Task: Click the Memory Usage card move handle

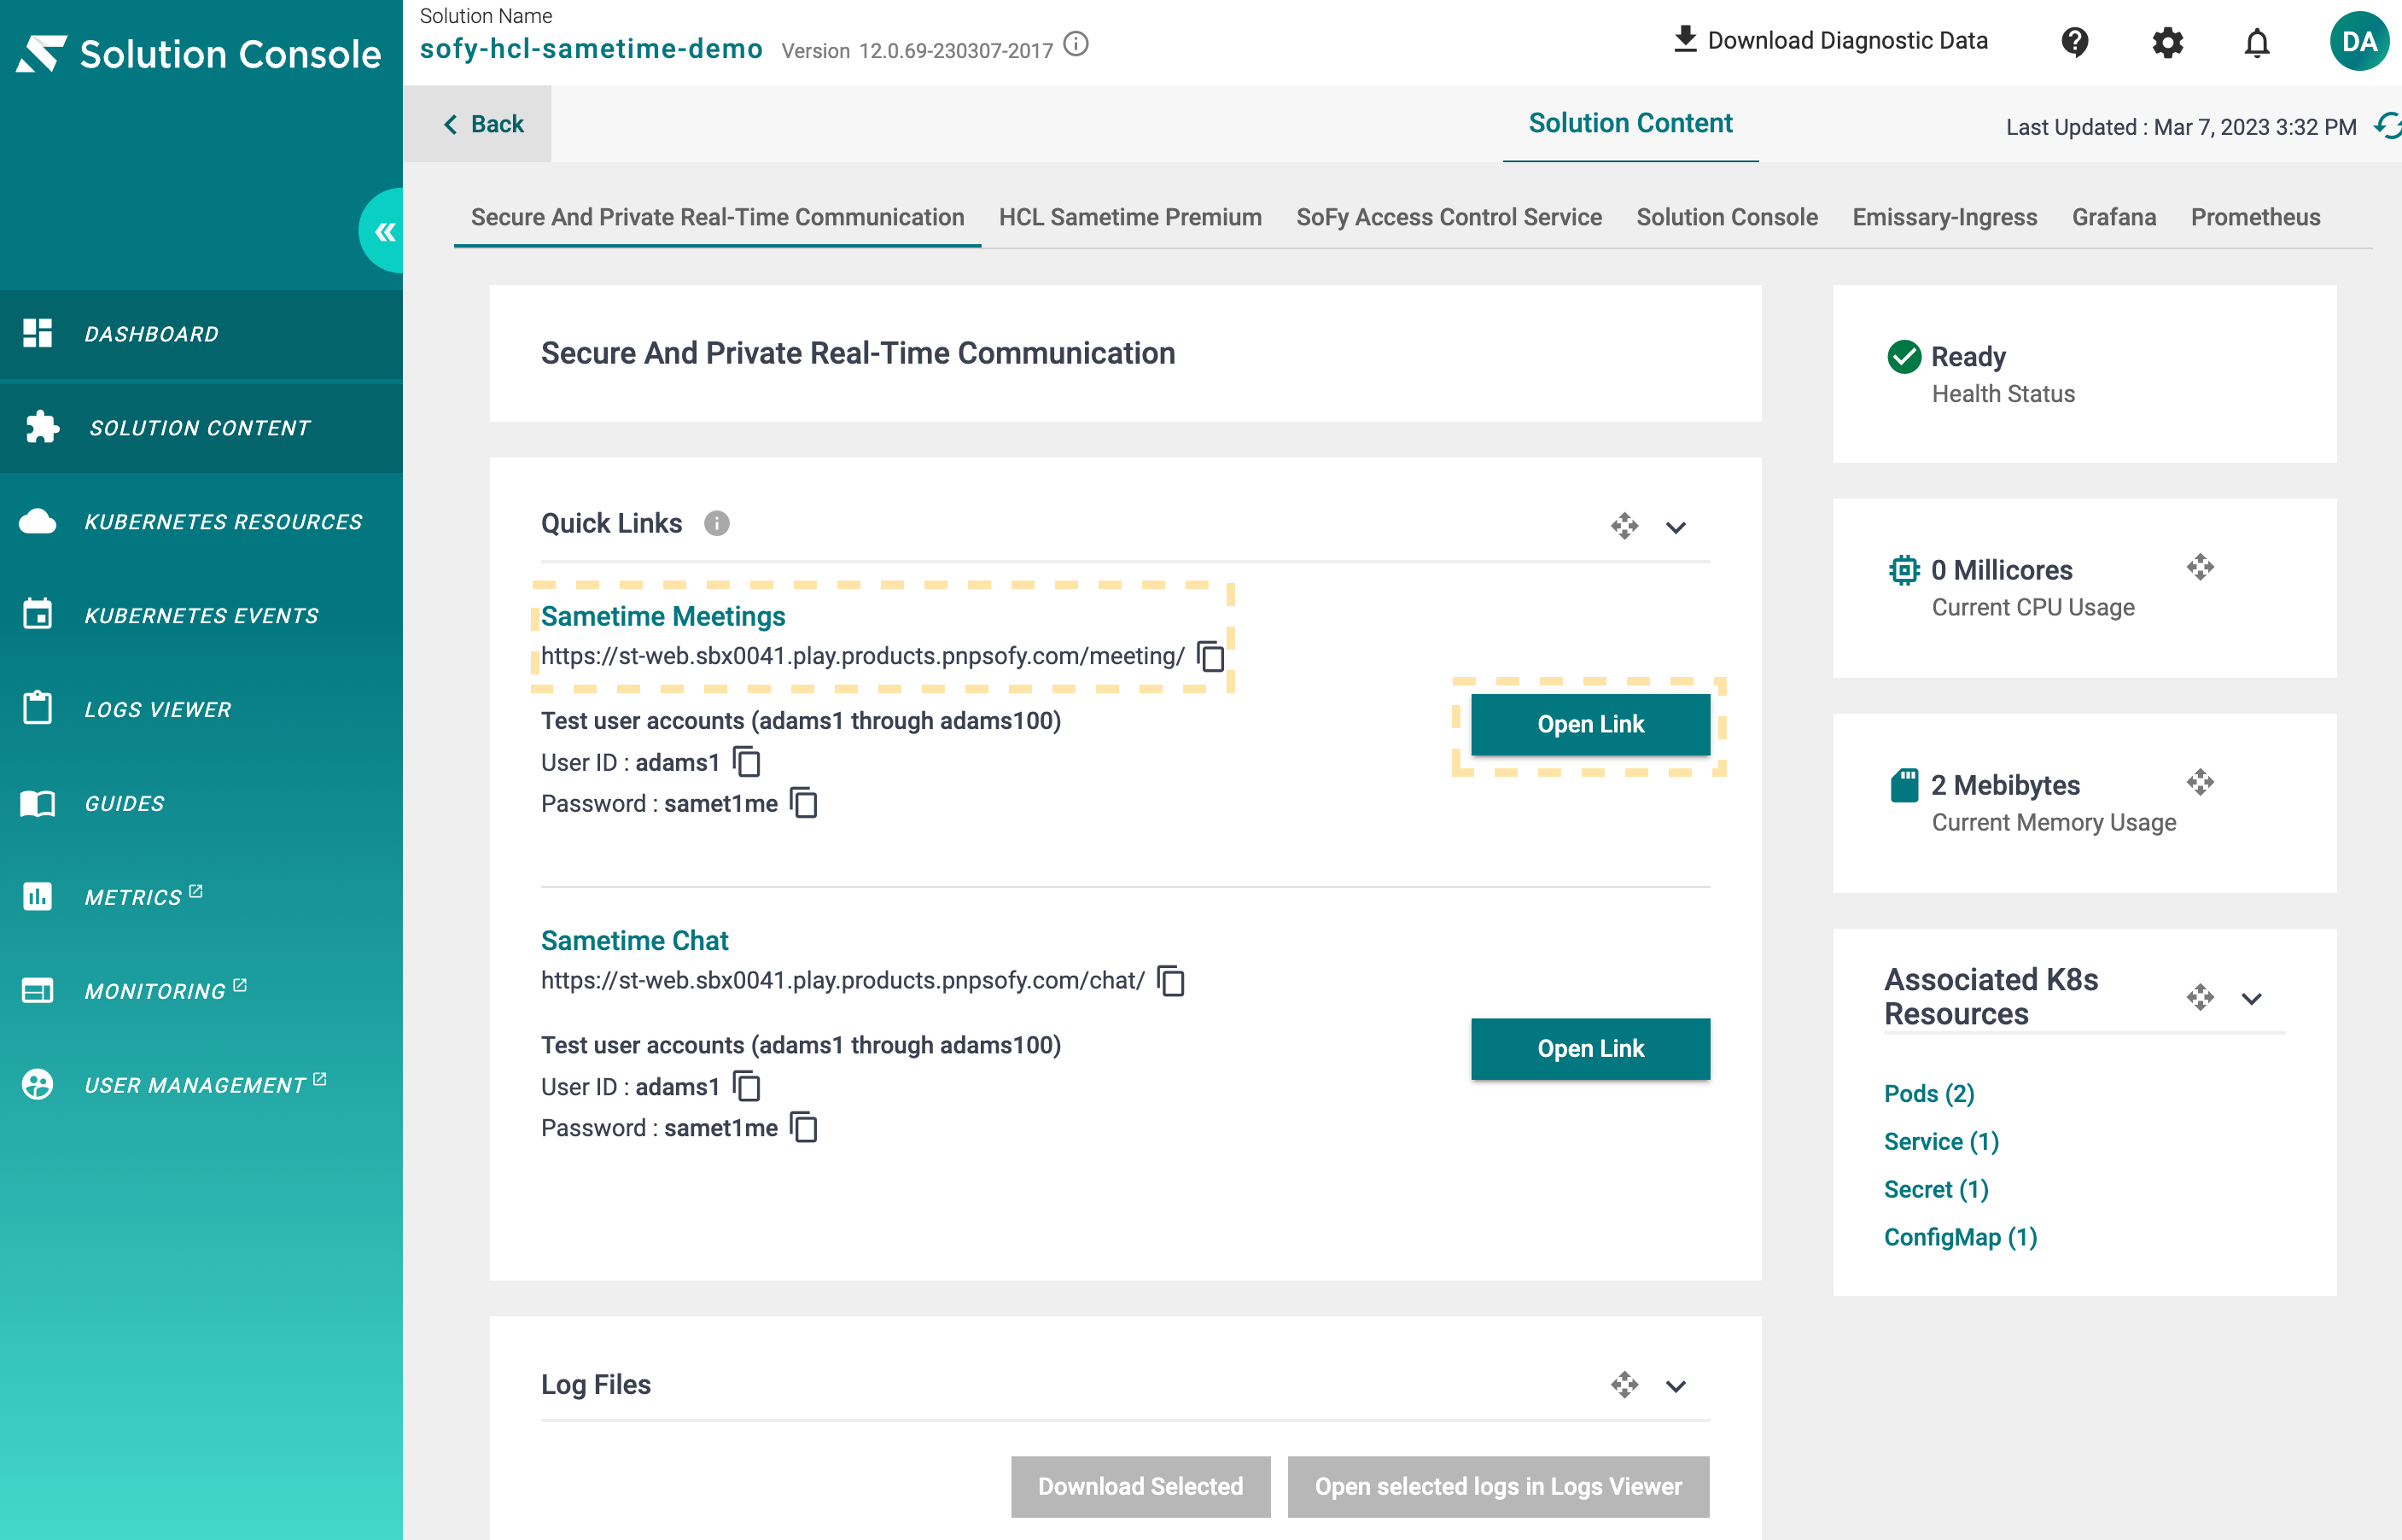Action: click(x=2200, y=782)
